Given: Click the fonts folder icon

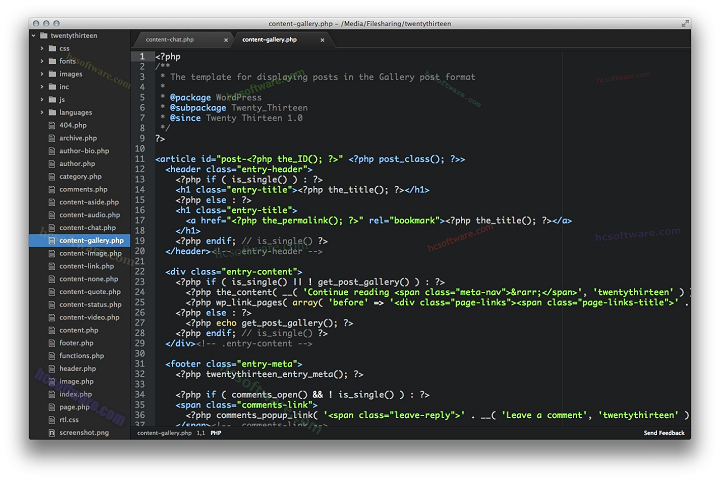Looking at the screenshot, I should point(52,61).
